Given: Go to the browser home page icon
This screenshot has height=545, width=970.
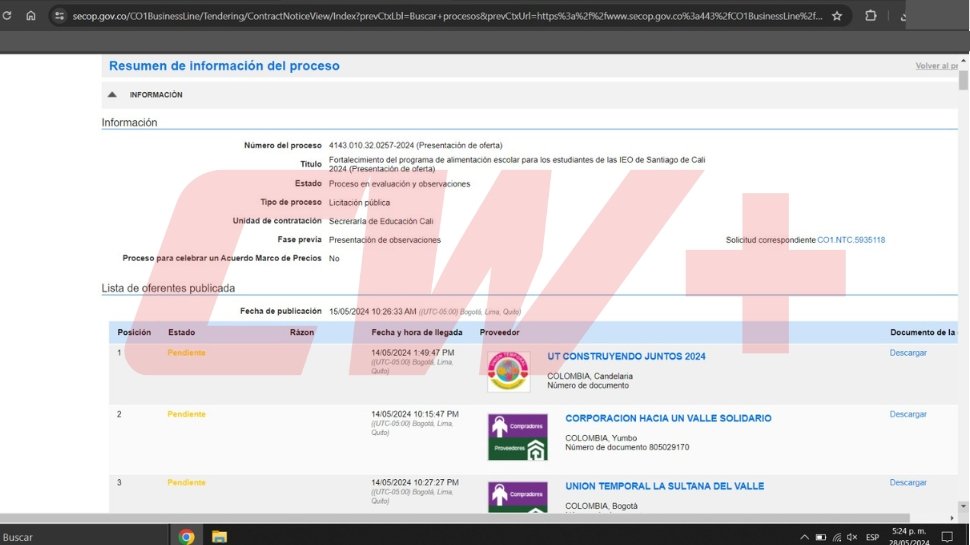Looking at the screenshot, I should tap(30, 16).
